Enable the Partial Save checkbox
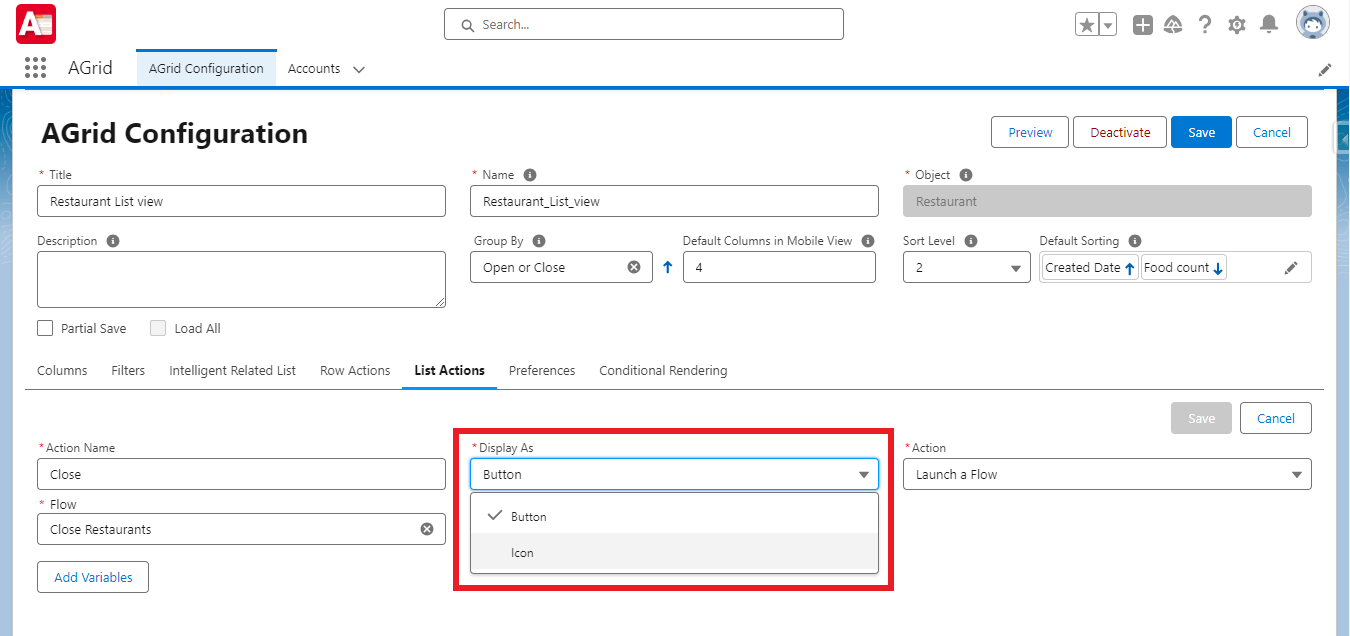The image size is (1350, 636). click(x=45, y=328)
